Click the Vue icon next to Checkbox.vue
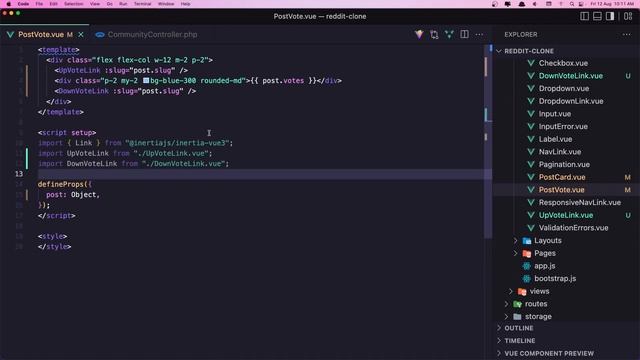The width and height of the screenshot is (640, 360). 531,63
